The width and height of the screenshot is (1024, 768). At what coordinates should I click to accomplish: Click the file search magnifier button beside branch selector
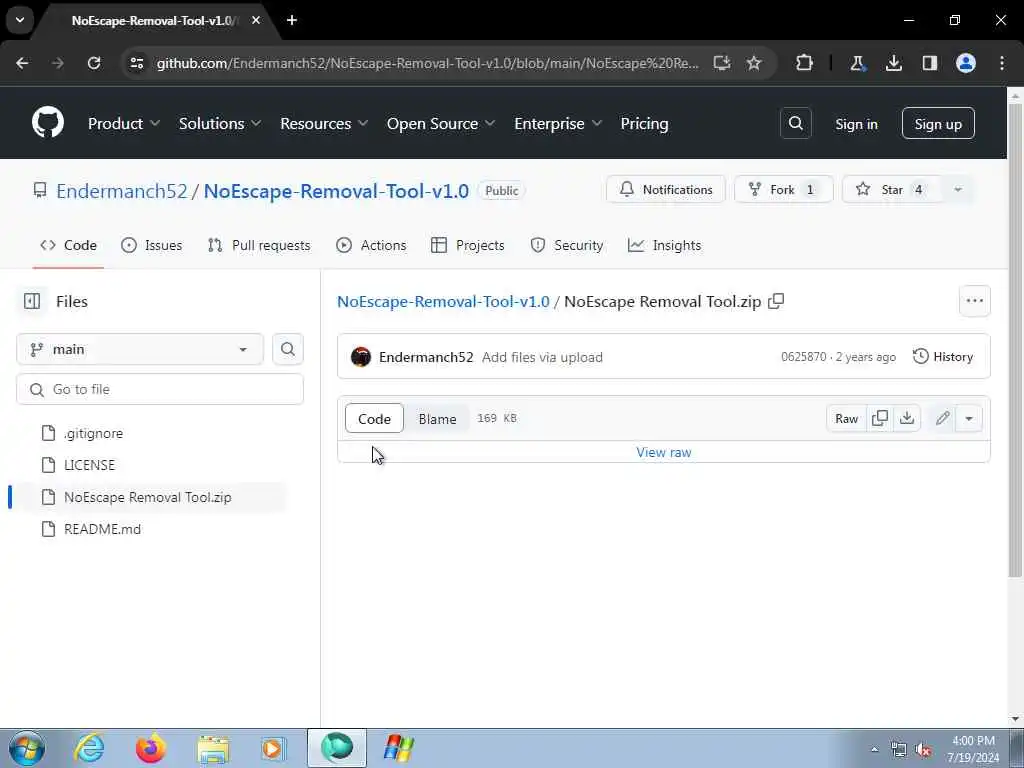click(287, 349)
